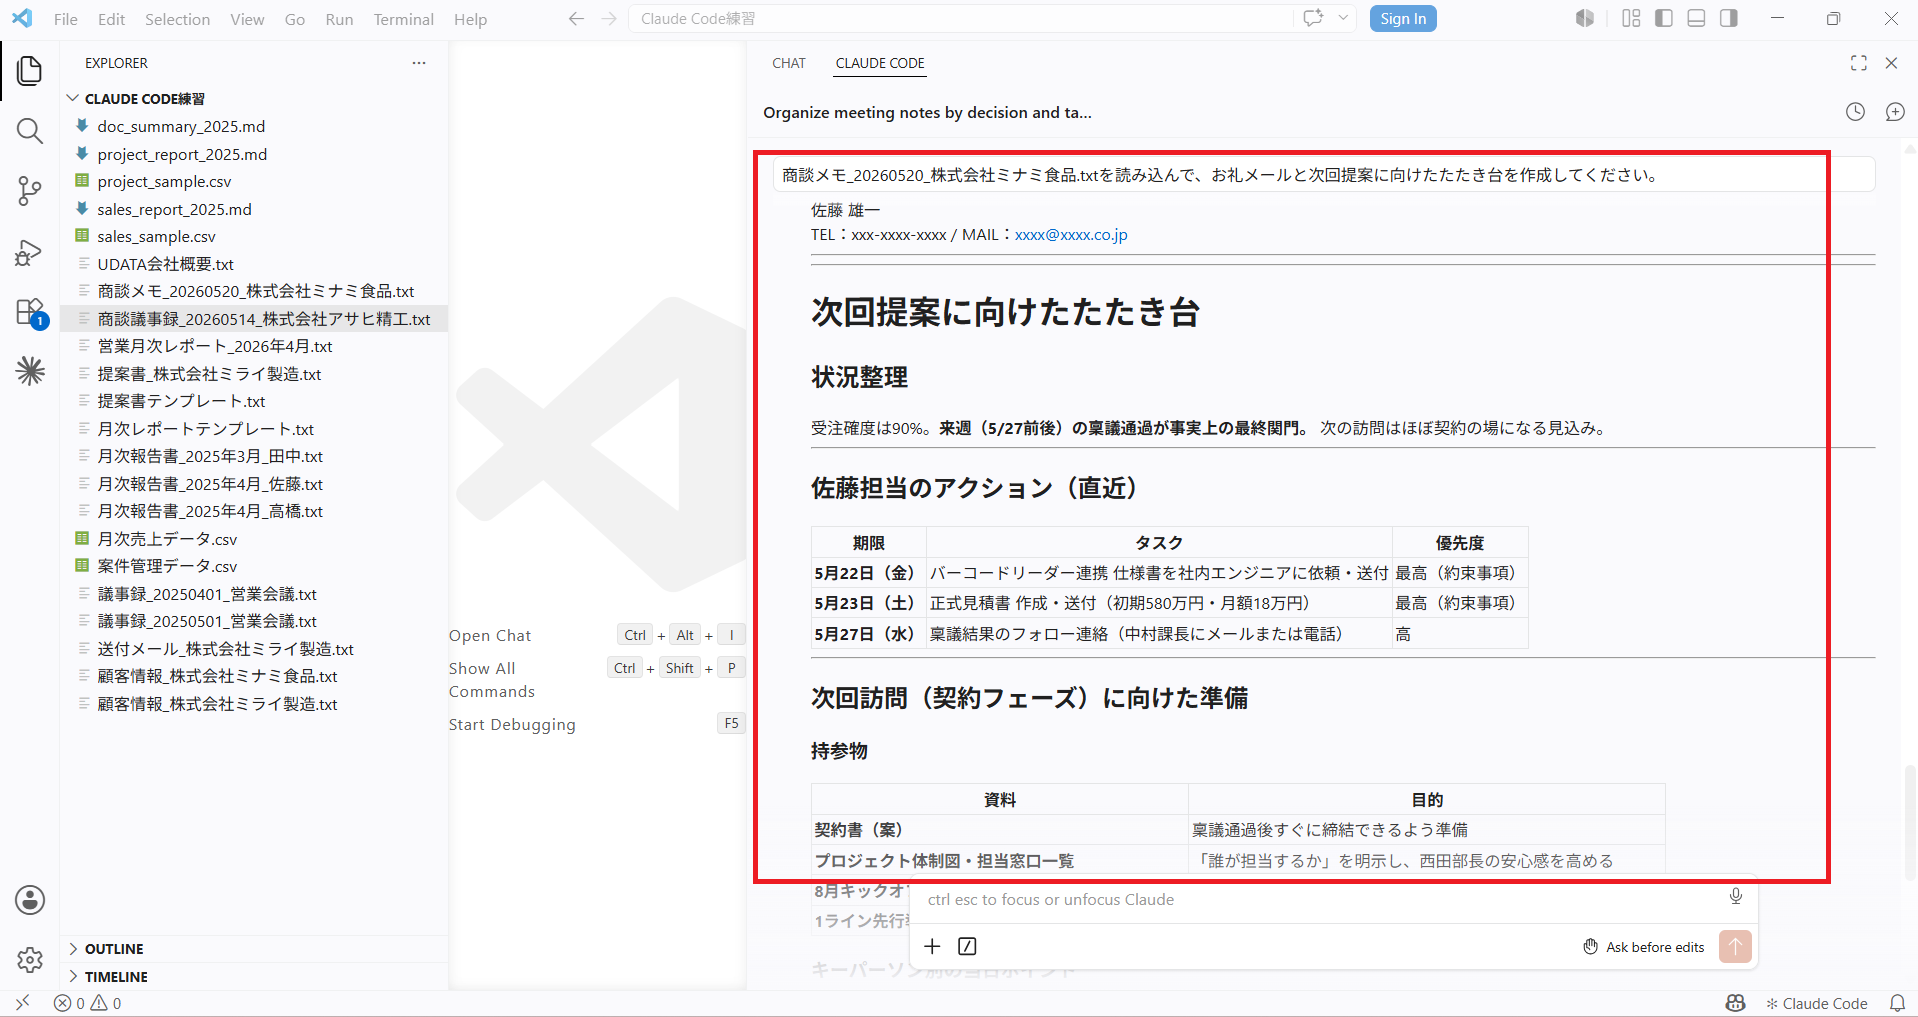Click the microphone voice input icon
Screen dimensions: 1918x1017
[x=1736, y=897]
